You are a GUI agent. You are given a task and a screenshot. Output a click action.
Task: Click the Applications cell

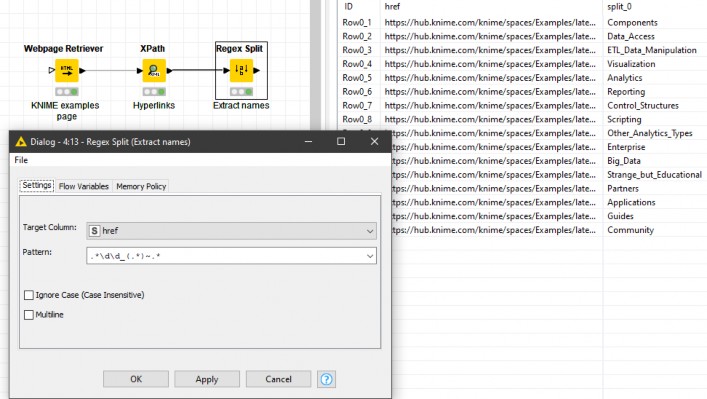click(631, 202)
